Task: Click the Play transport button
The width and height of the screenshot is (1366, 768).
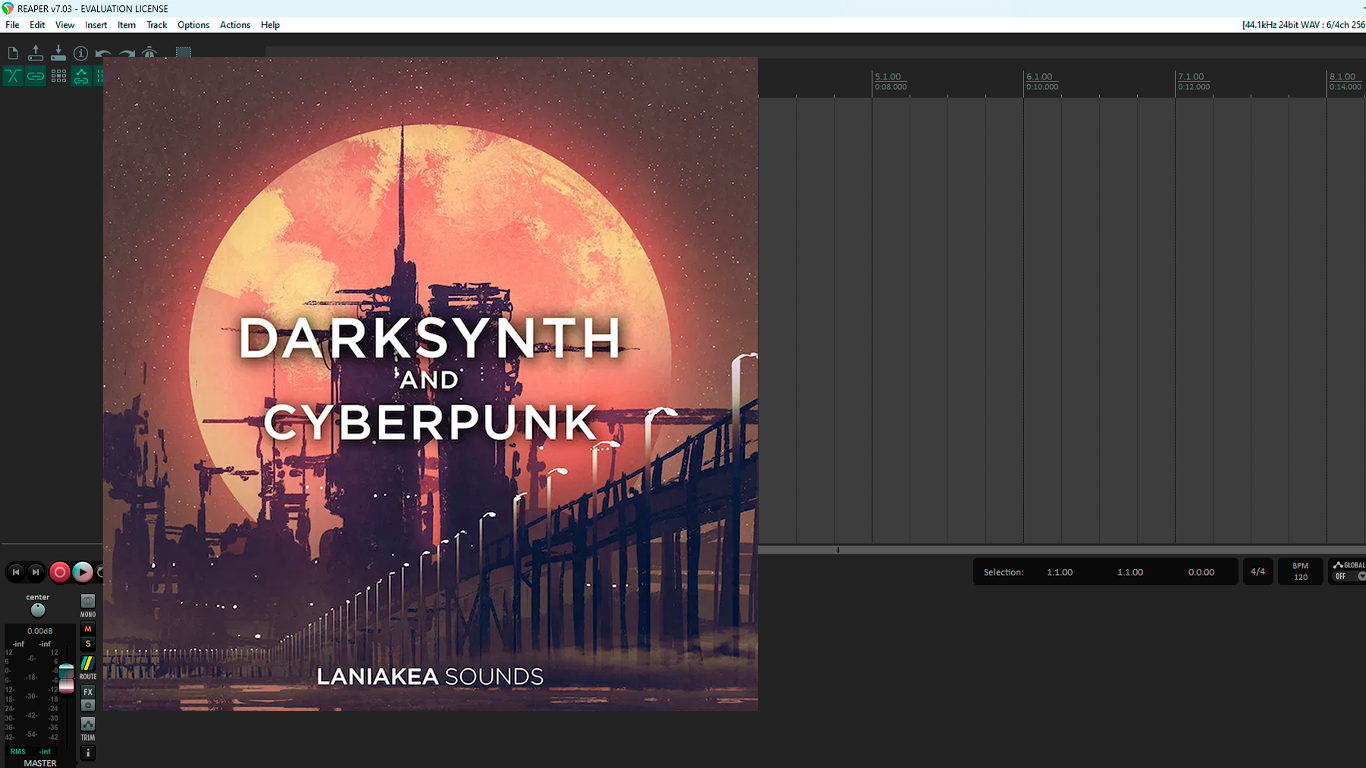Action: point(83,572)
